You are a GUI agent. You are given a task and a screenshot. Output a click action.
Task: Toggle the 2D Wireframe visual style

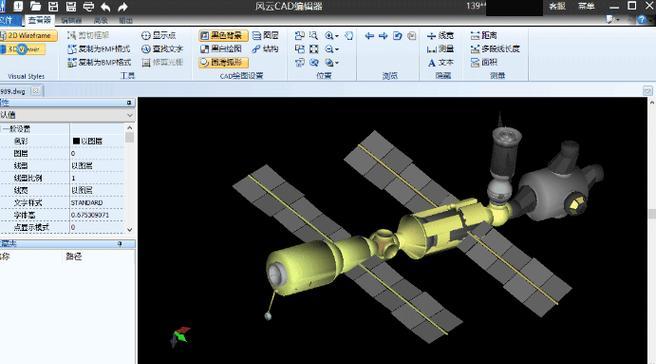click(x=28, y=36)
